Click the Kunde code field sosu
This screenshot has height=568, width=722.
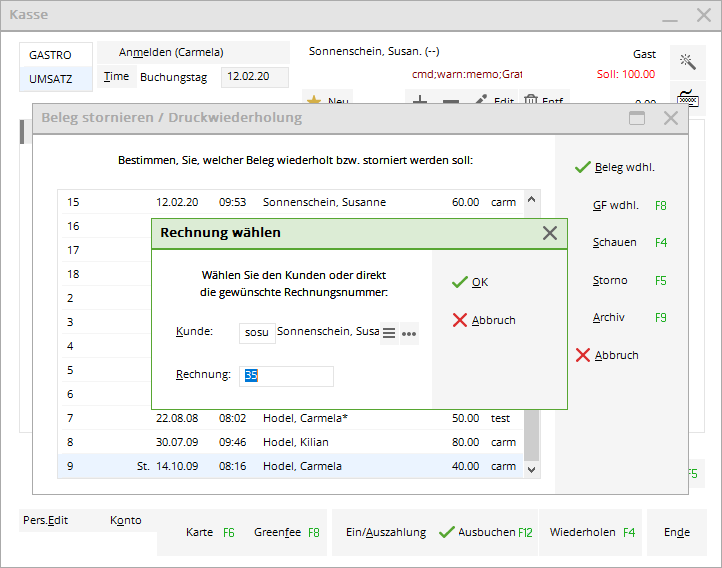click(x=257, y=333)
